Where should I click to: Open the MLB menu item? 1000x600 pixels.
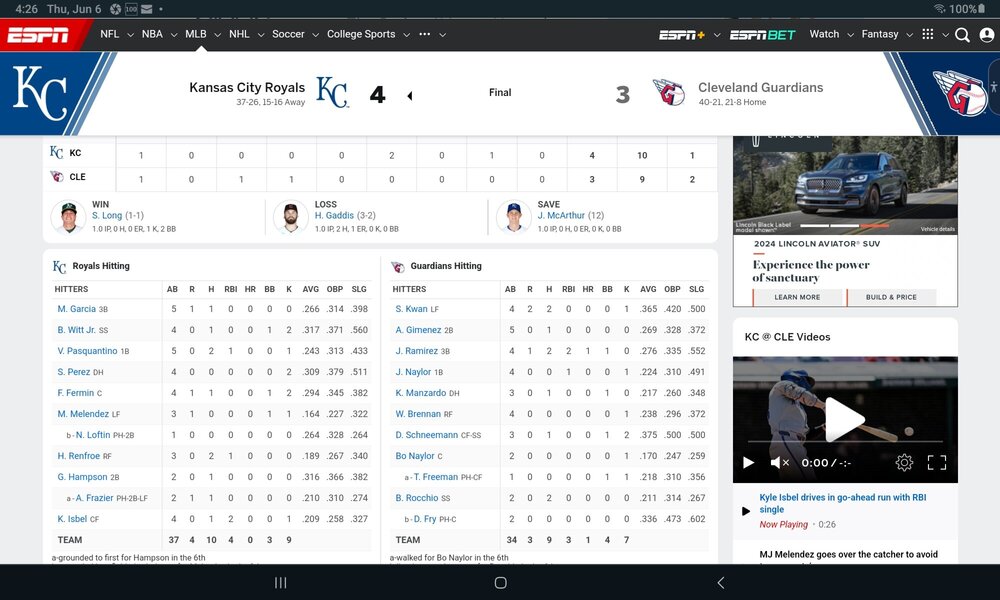pos(196,34)
